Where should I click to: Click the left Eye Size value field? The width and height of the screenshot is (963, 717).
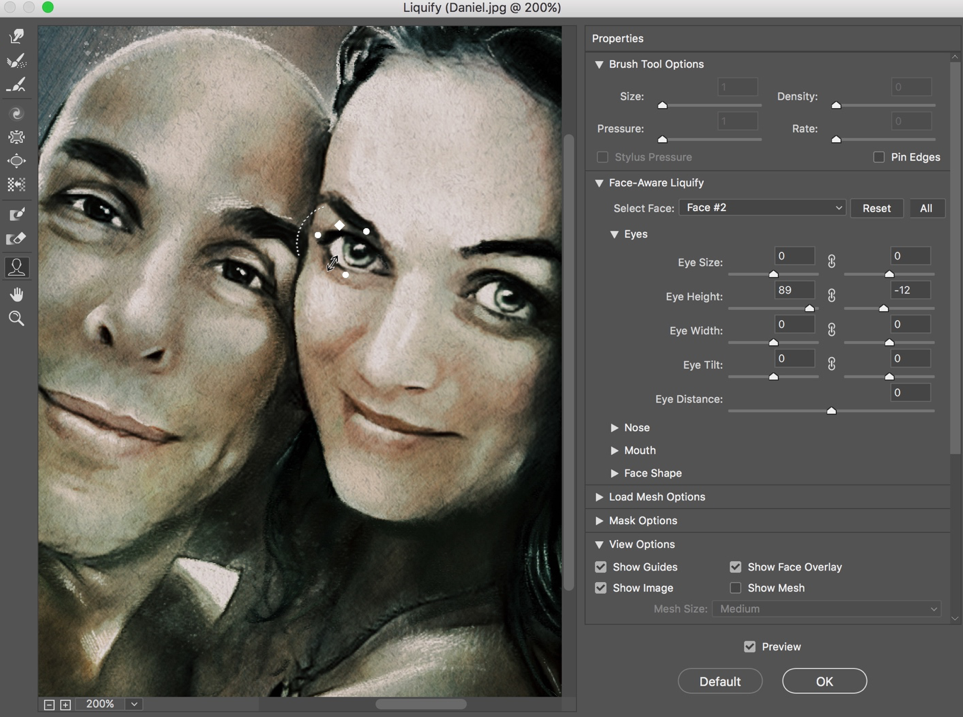794,256
